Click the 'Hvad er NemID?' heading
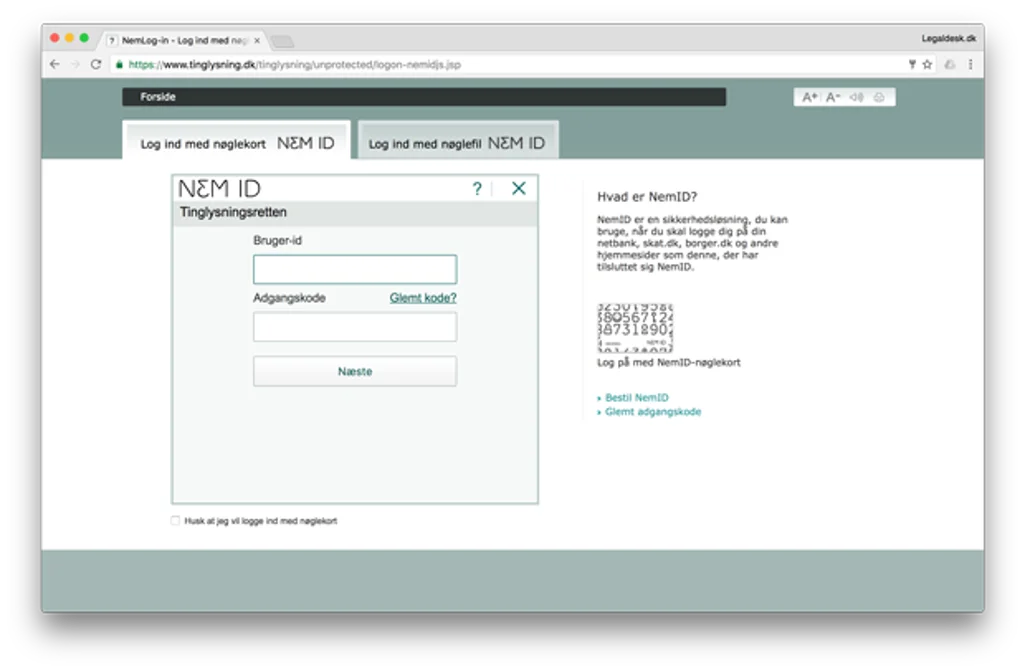Image resolution: width=1024 pixels, height=671 pixels. [x=647, y=197]
